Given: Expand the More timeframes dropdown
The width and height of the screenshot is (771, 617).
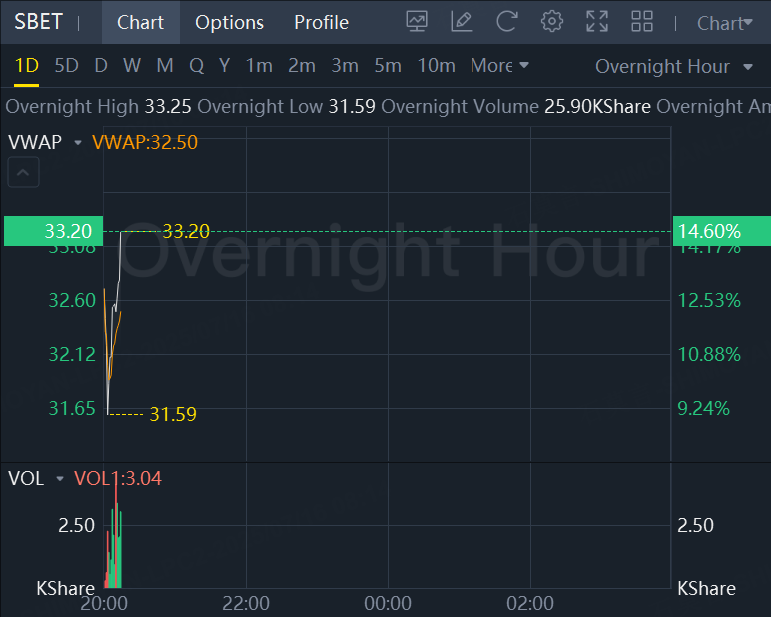Looking at the screenshot, I should 499,66.
